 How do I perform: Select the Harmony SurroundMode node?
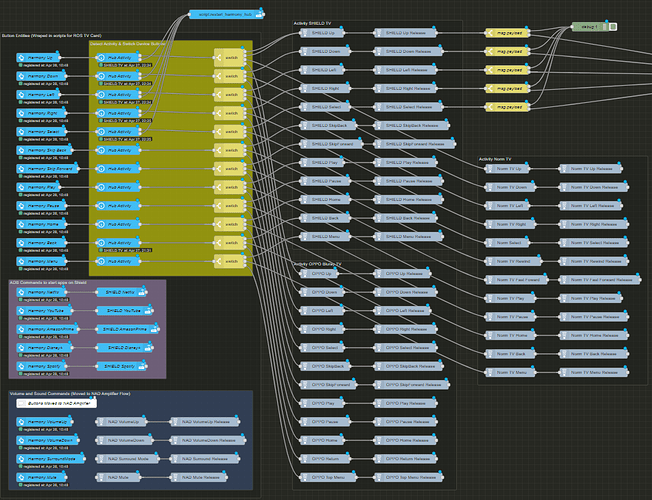coord(51,459)
